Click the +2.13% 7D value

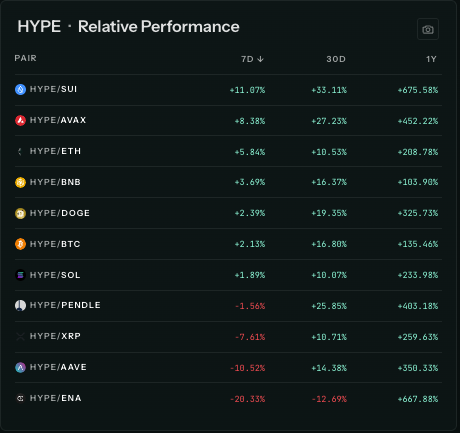pos(250,244)
